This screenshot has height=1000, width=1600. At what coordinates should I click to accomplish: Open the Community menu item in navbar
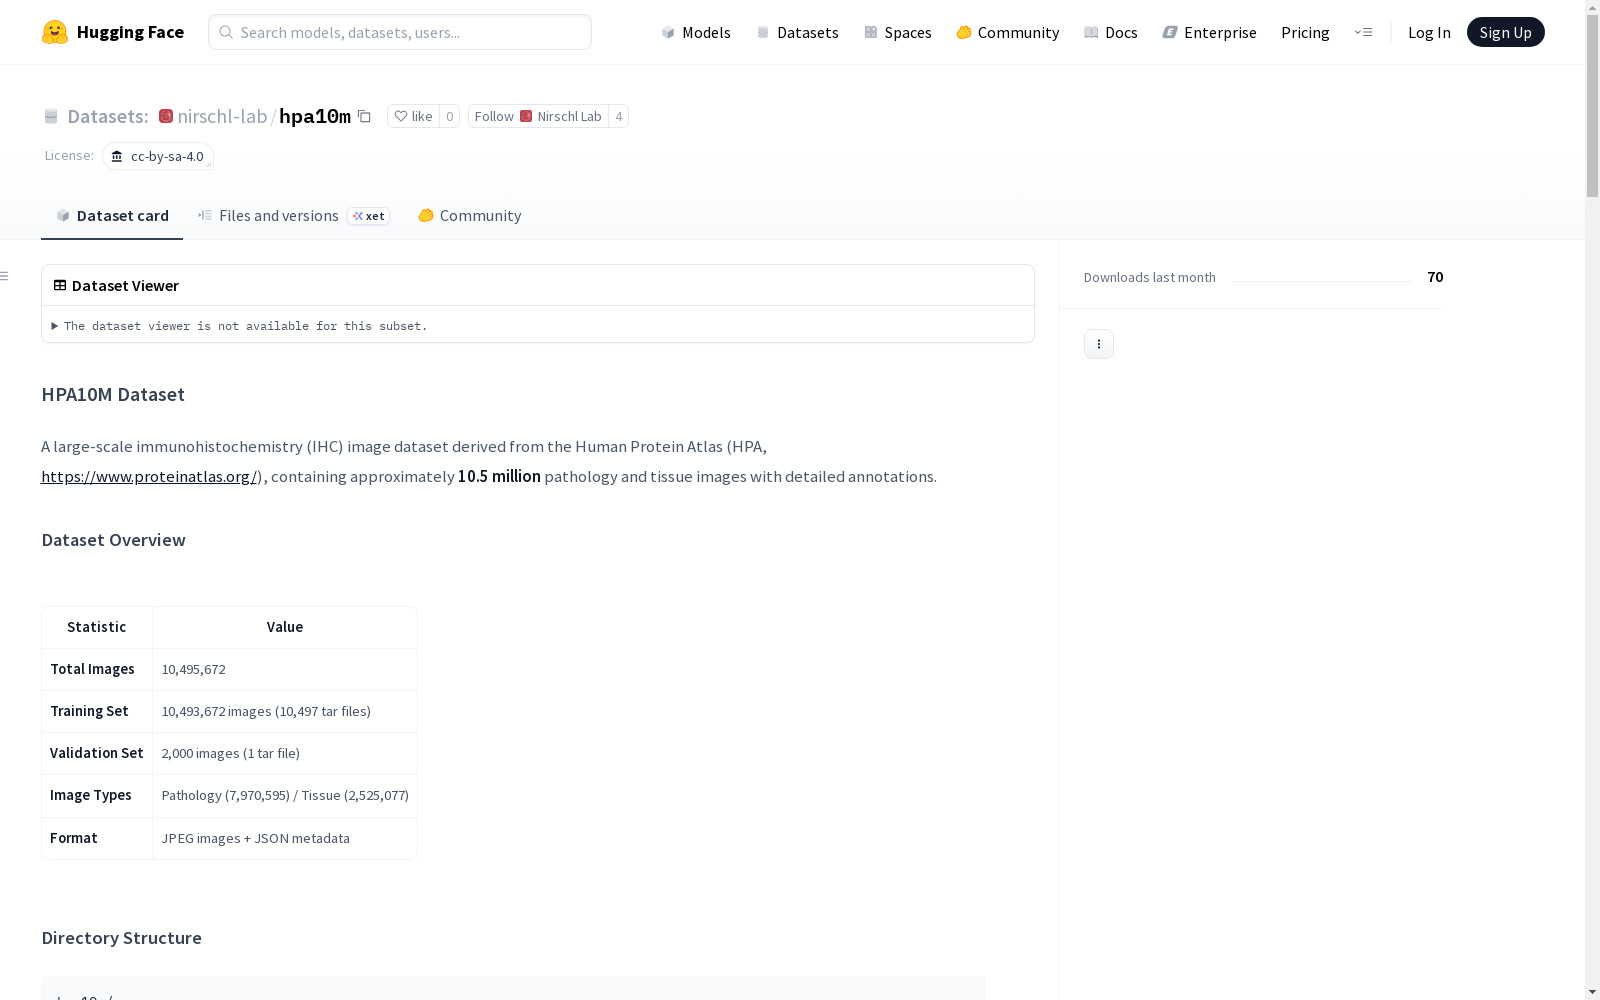(1007, 32)
